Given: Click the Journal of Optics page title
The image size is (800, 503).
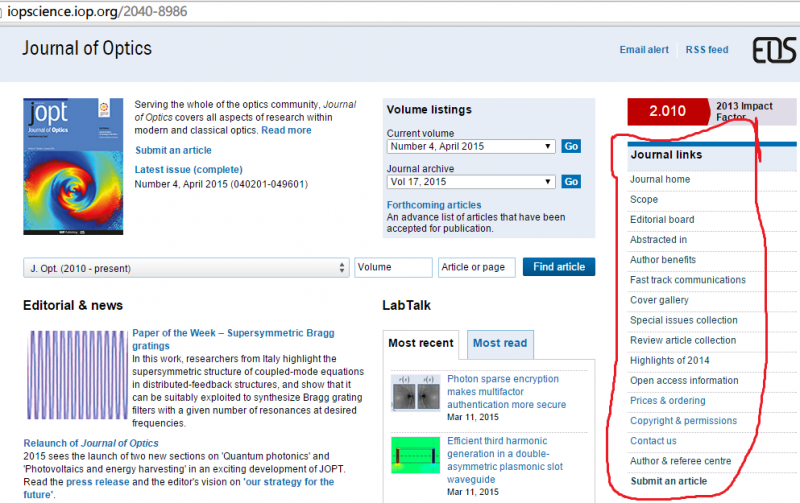Looking at the screenshot, I should pos(87,48).
